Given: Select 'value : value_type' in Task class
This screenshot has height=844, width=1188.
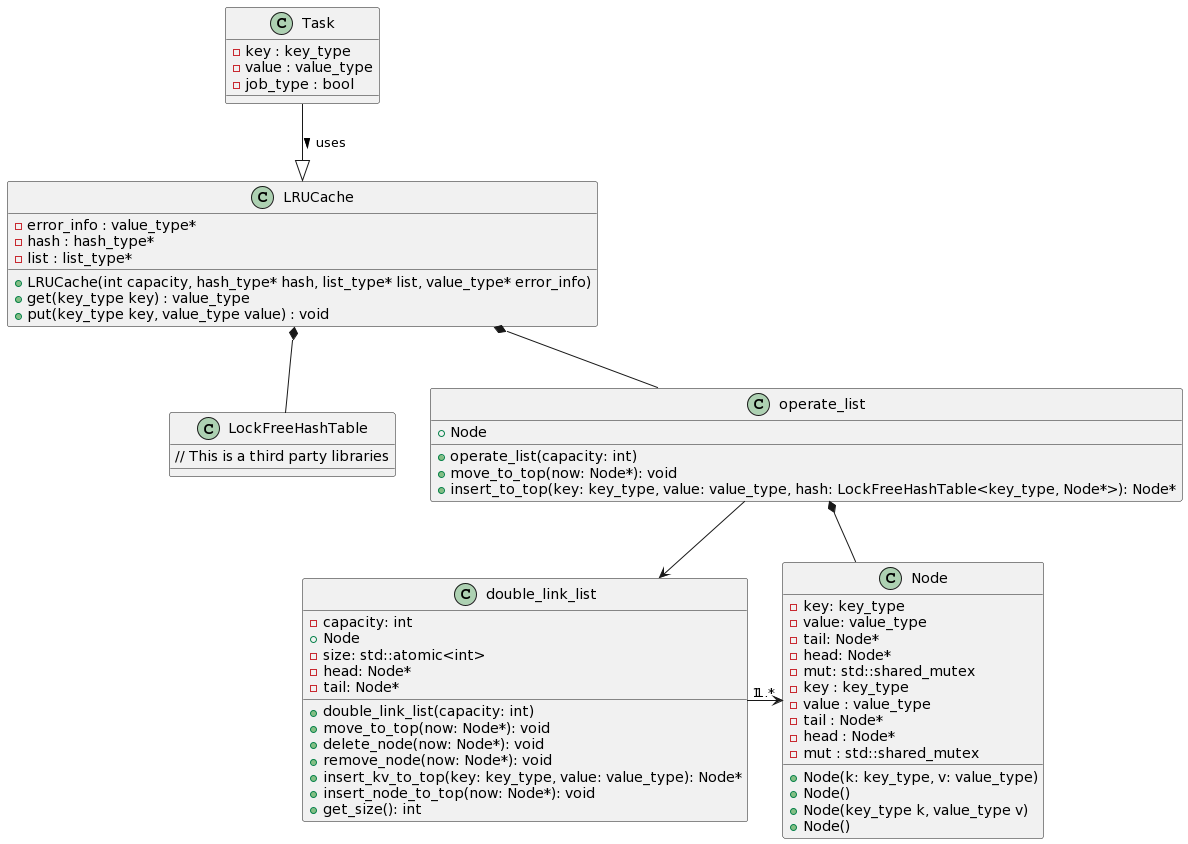Looking at the screenshot, I should click(x=309, y=67).
